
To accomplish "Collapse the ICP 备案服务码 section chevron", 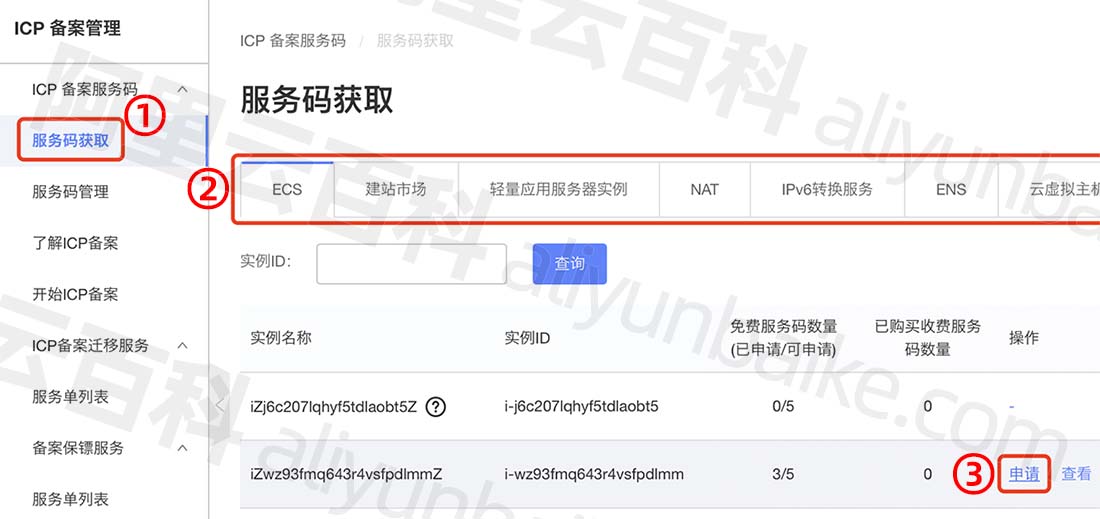I will coord(182,89).
